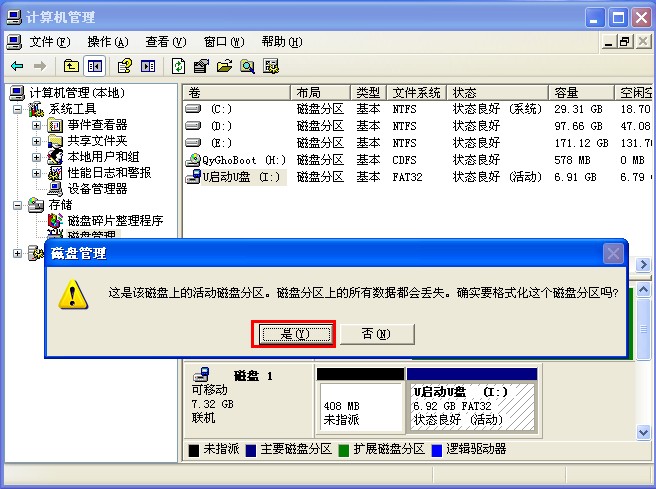Viewport: 656px width, 489px height.
Task: Click 是(Y) to confirm formatting
Action: point(293,334)
